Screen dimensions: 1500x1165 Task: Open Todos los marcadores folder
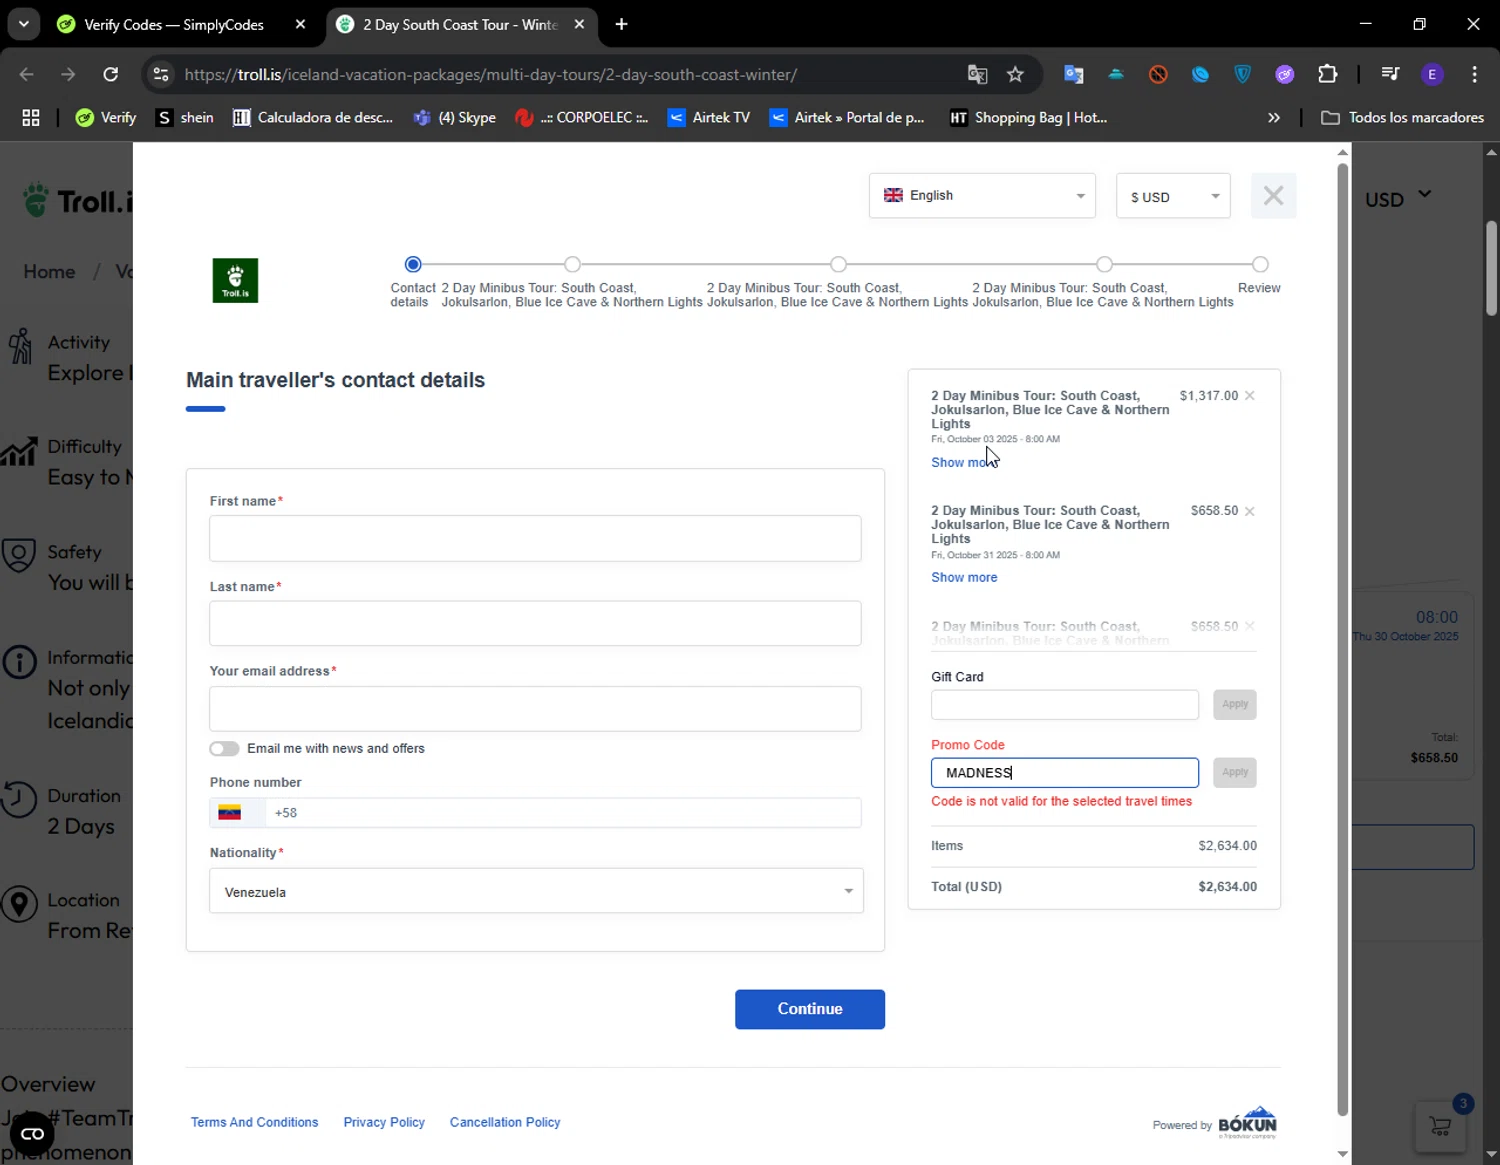[x=1402, y=118]
